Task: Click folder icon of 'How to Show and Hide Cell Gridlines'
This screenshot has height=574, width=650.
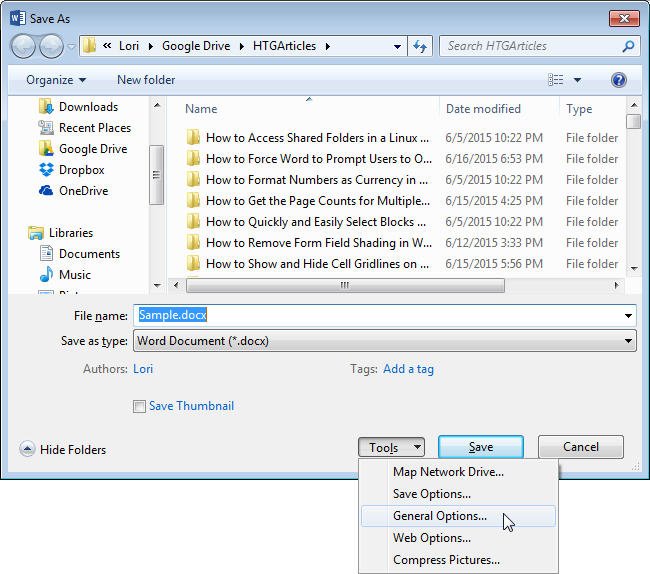Action: point(193,264)
